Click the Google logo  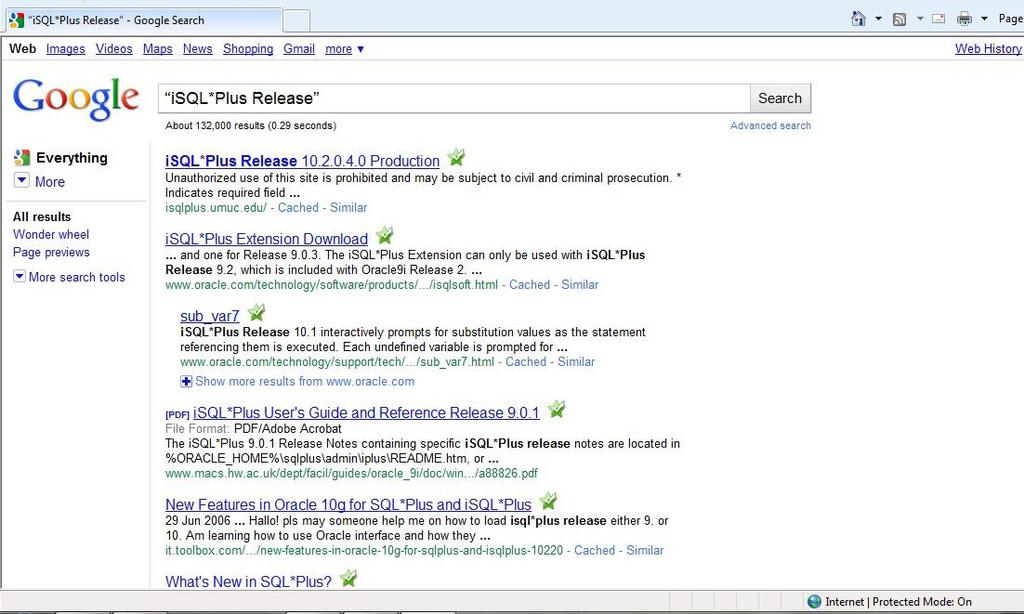(x=76, y=99)
